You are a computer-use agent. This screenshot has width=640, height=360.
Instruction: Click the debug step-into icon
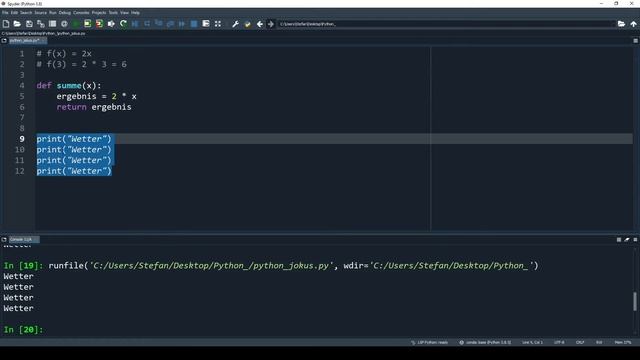tap(159, 24)
